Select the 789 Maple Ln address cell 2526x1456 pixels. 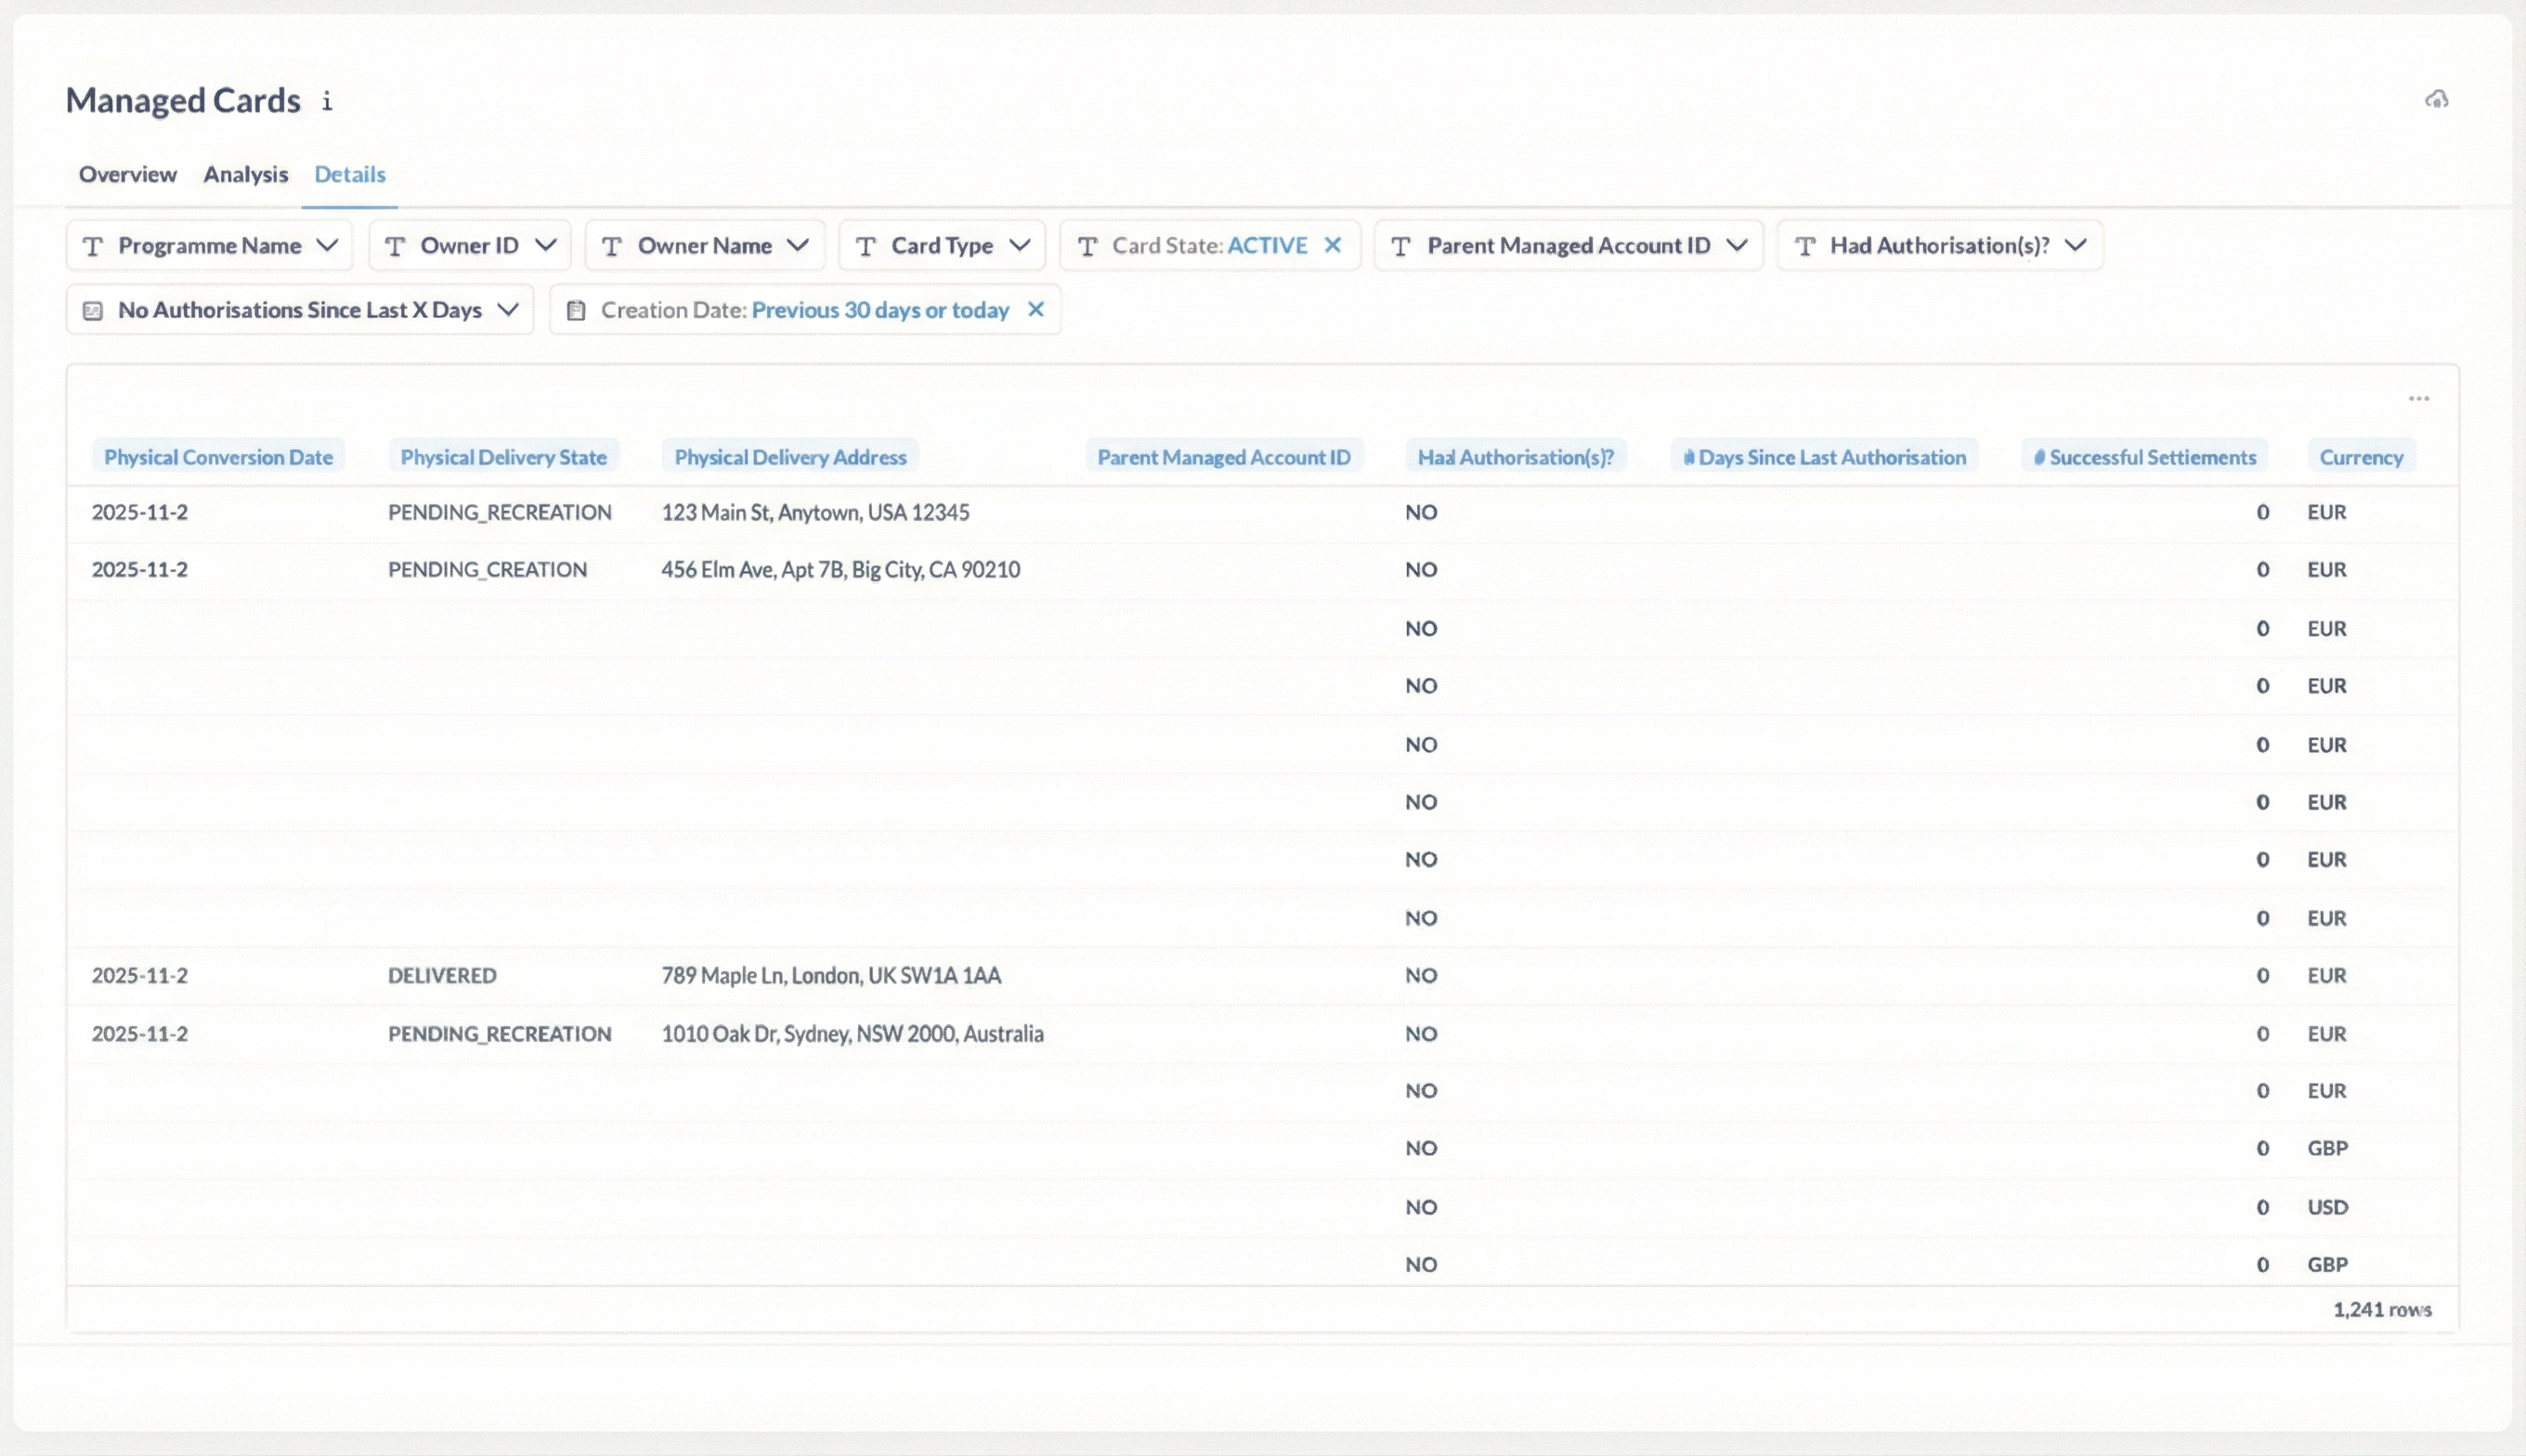pyautogui.click(x=830, y=975)
